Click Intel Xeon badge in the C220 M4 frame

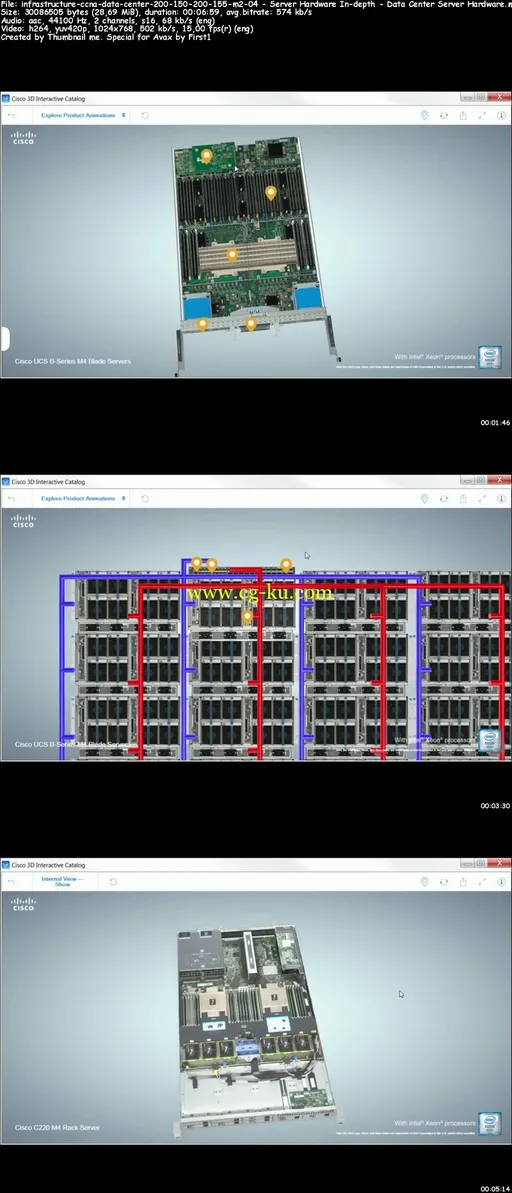[x=489, y=1123]
